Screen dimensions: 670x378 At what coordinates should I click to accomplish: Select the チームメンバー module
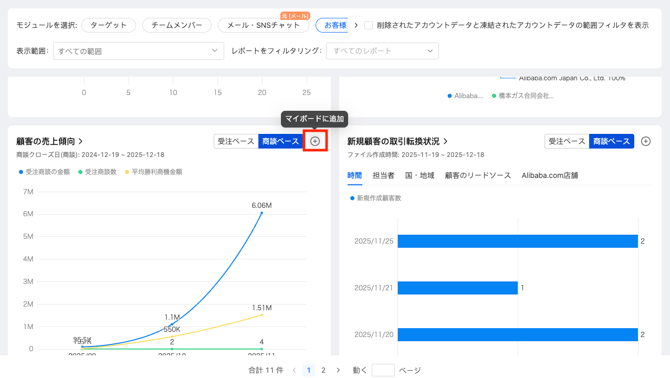click(177, 25)
